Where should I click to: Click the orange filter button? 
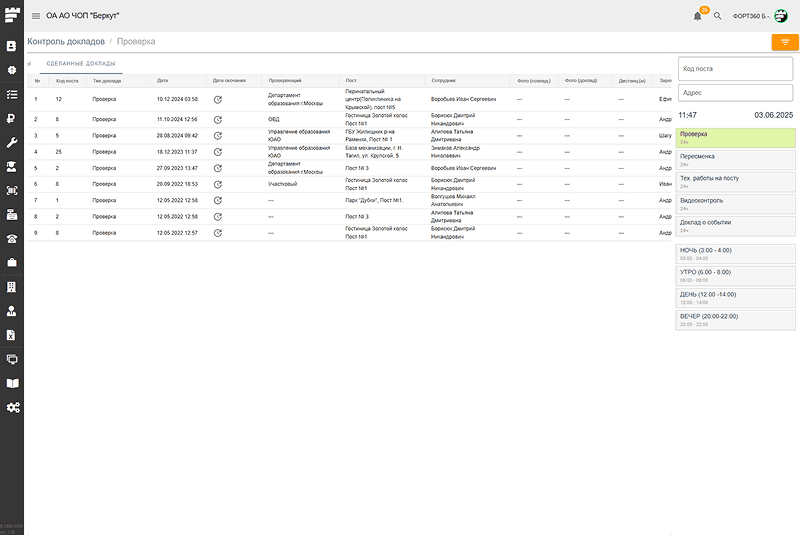[784, 42]
